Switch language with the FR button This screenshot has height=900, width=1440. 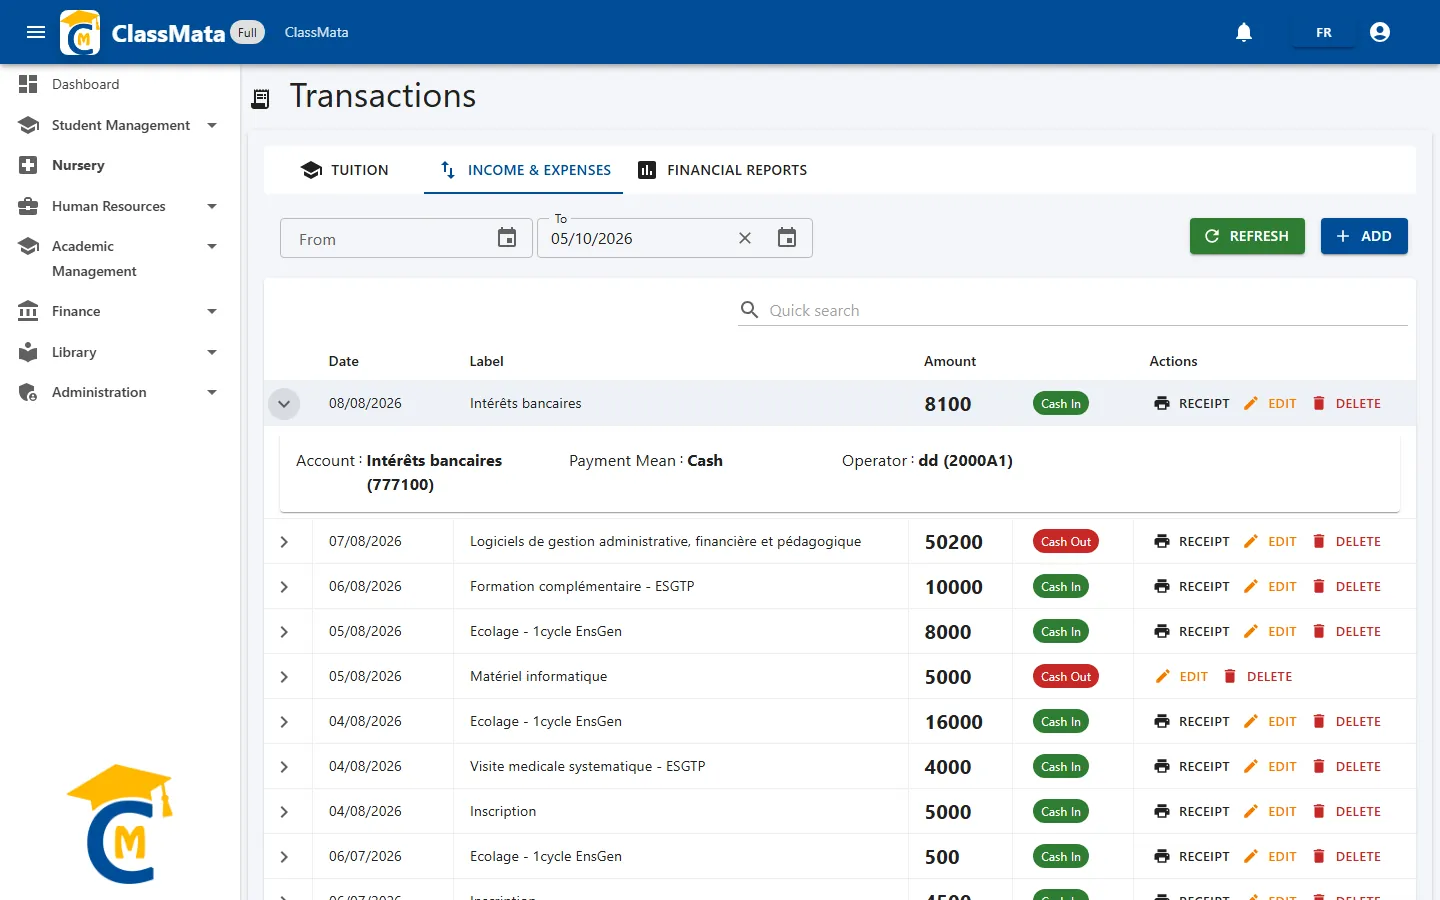pyautogui.click(x=1324, y=33)
